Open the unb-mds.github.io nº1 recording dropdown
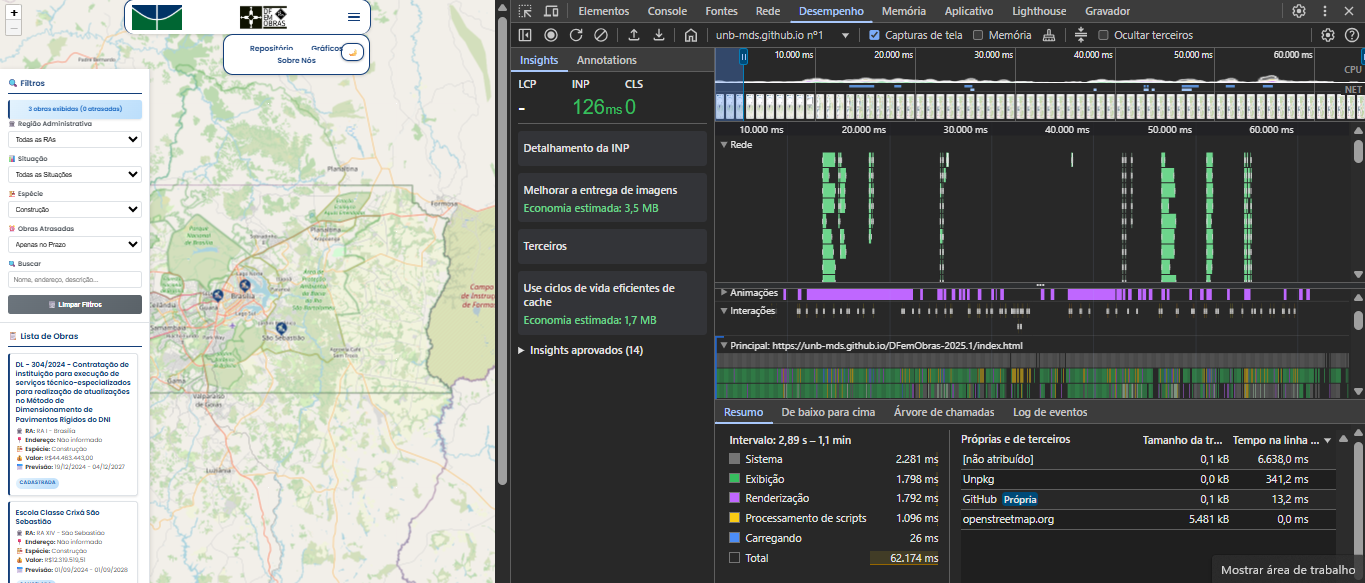Viewport: 1365px width, 583px height. pyautogui.click(x=783, y=35)
